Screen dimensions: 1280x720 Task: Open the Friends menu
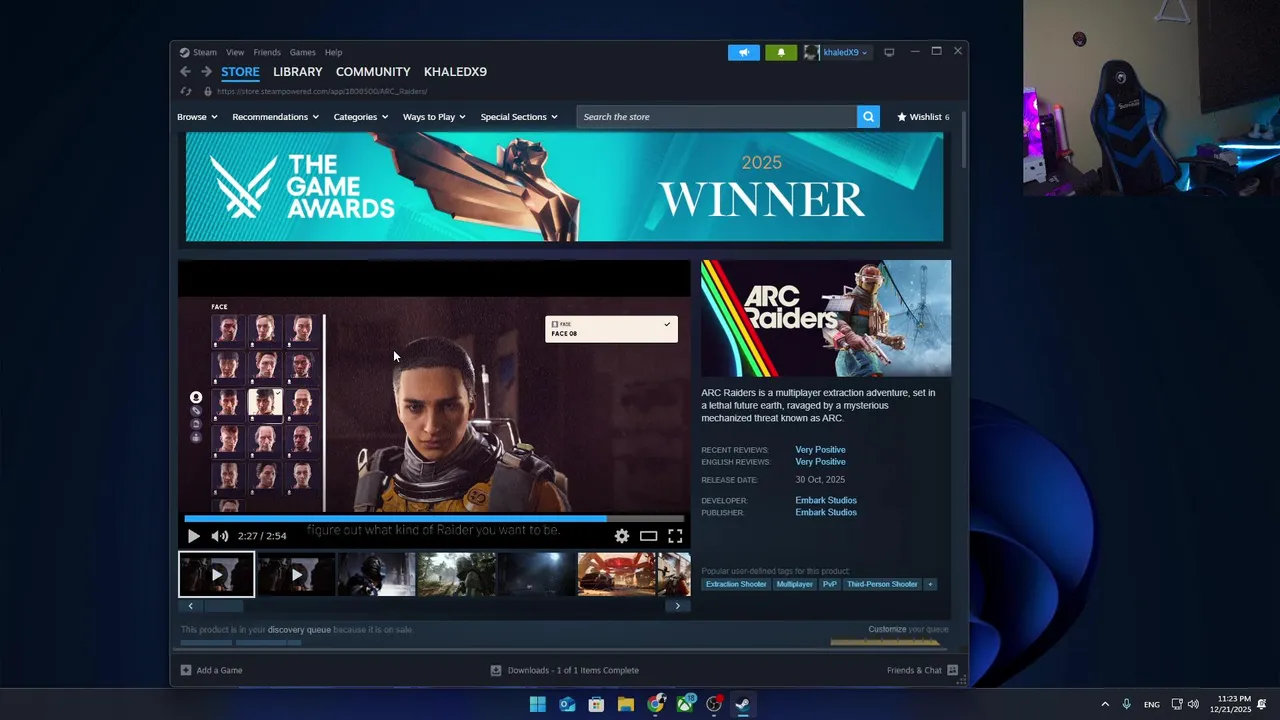(x=267, y=53)
